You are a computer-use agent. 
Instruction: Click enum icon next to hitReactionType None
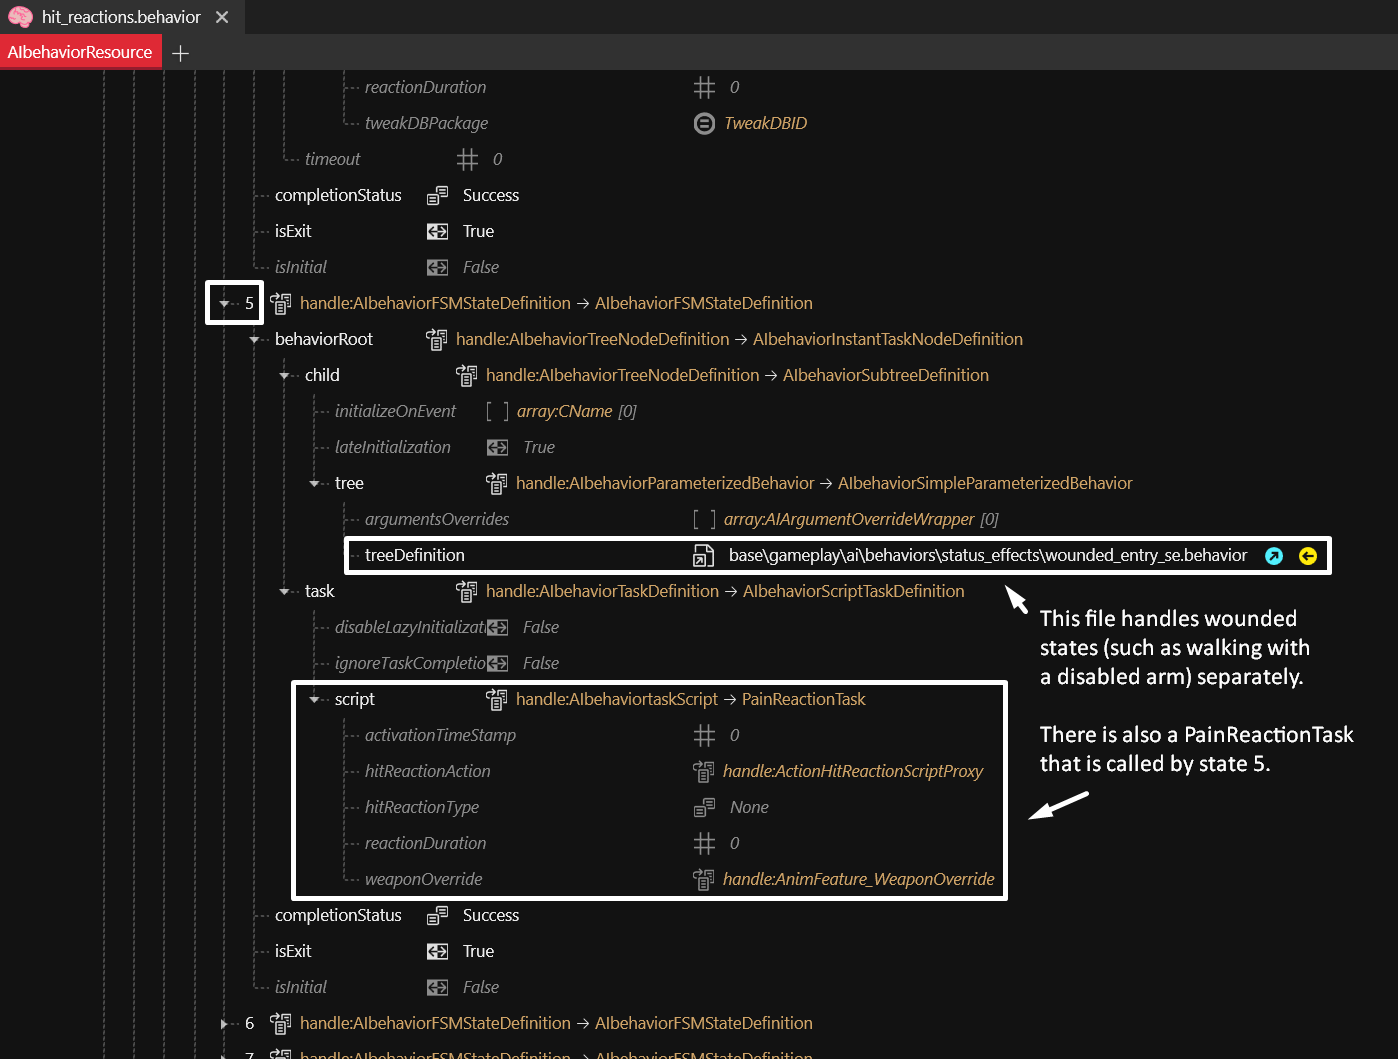point(704,807)
